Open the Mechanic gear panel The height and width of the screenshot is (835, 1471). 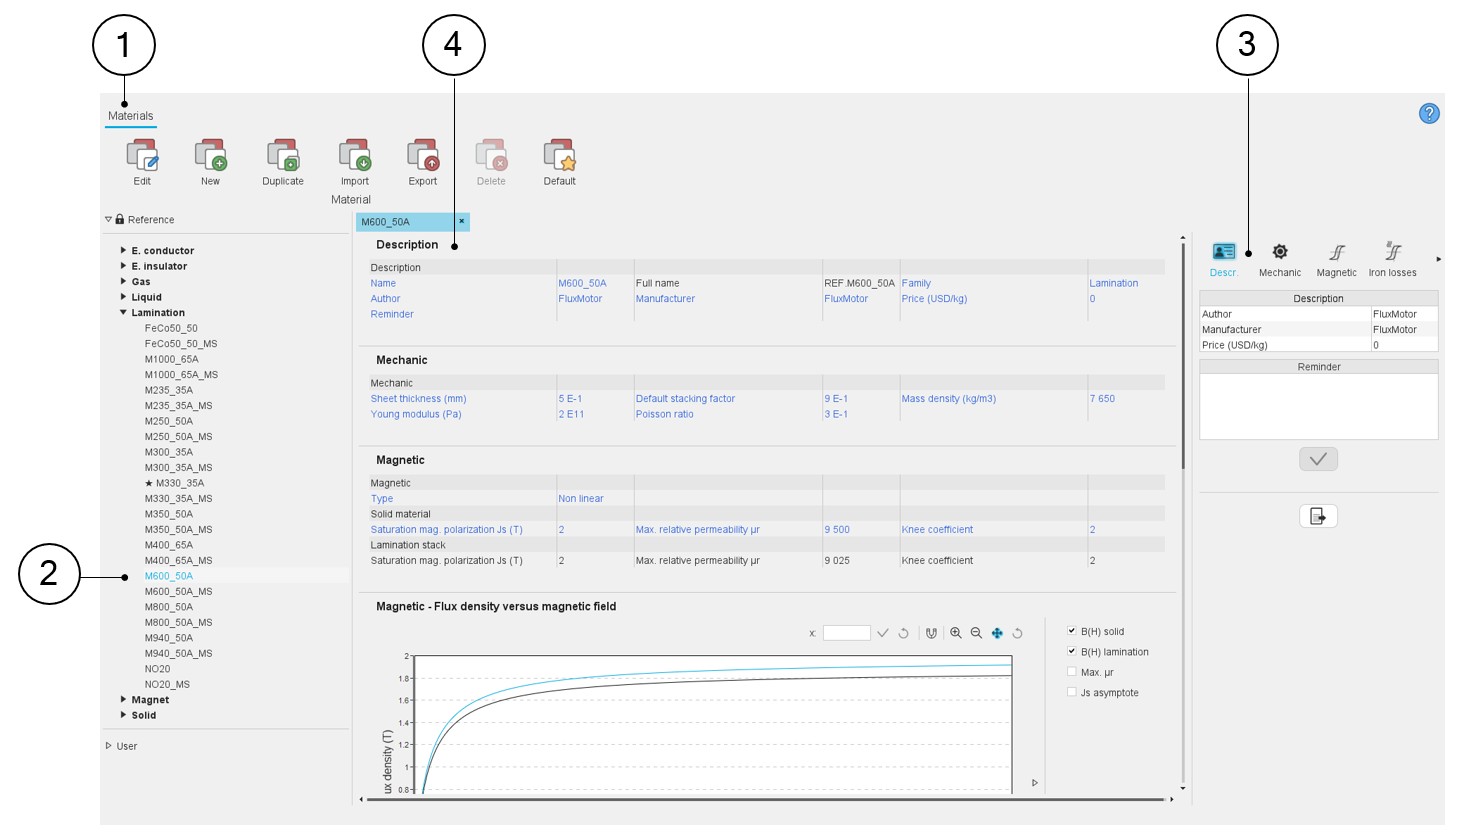[x=1279, y=253]
